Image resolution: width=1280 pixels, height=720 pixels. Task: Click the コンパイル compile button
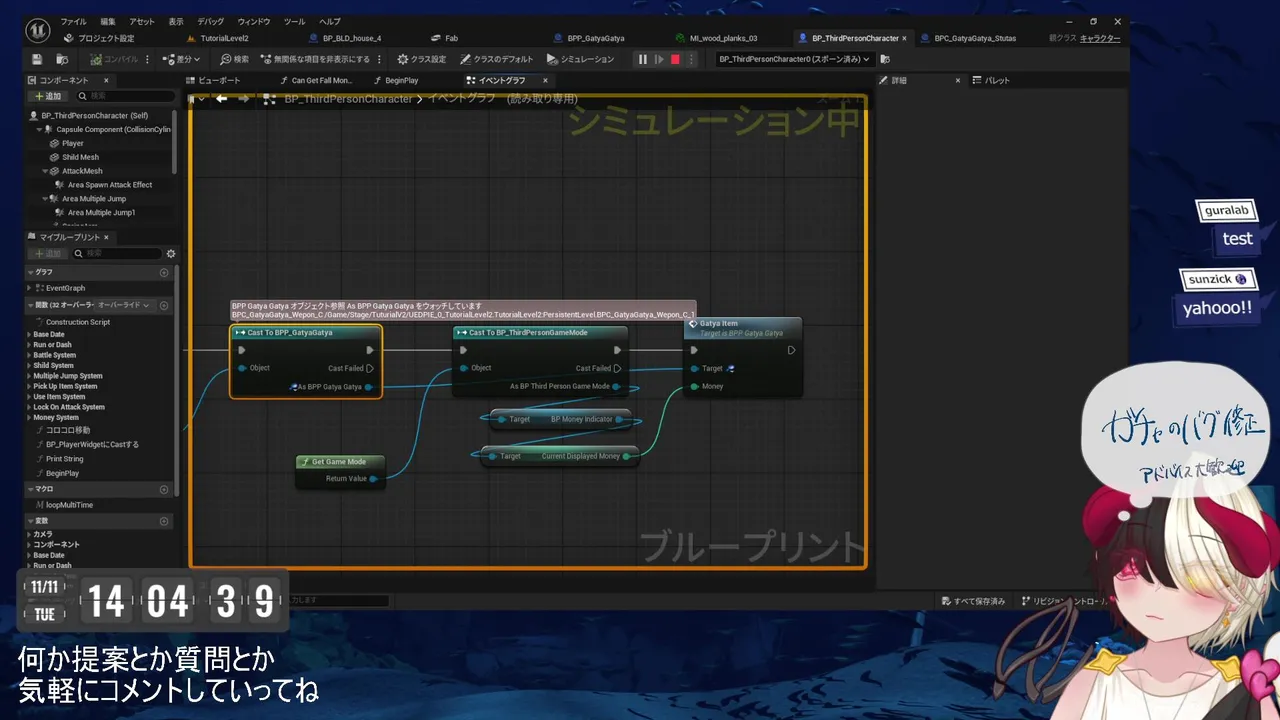[x=114, y=59]
